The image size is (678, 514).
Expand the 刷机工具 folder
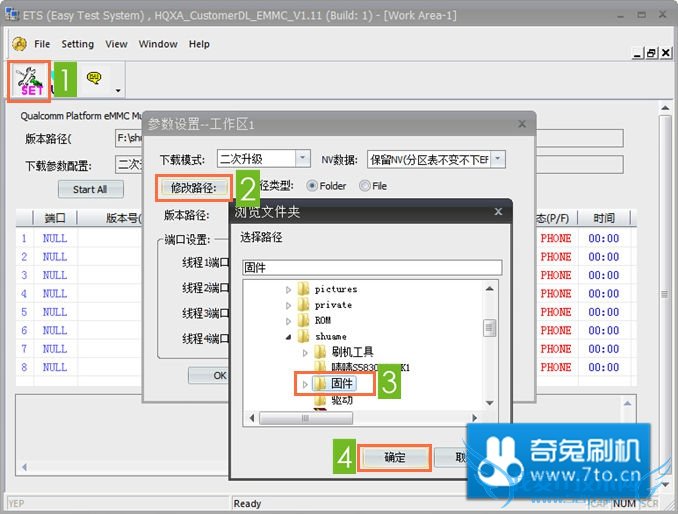tap(305, 353)
